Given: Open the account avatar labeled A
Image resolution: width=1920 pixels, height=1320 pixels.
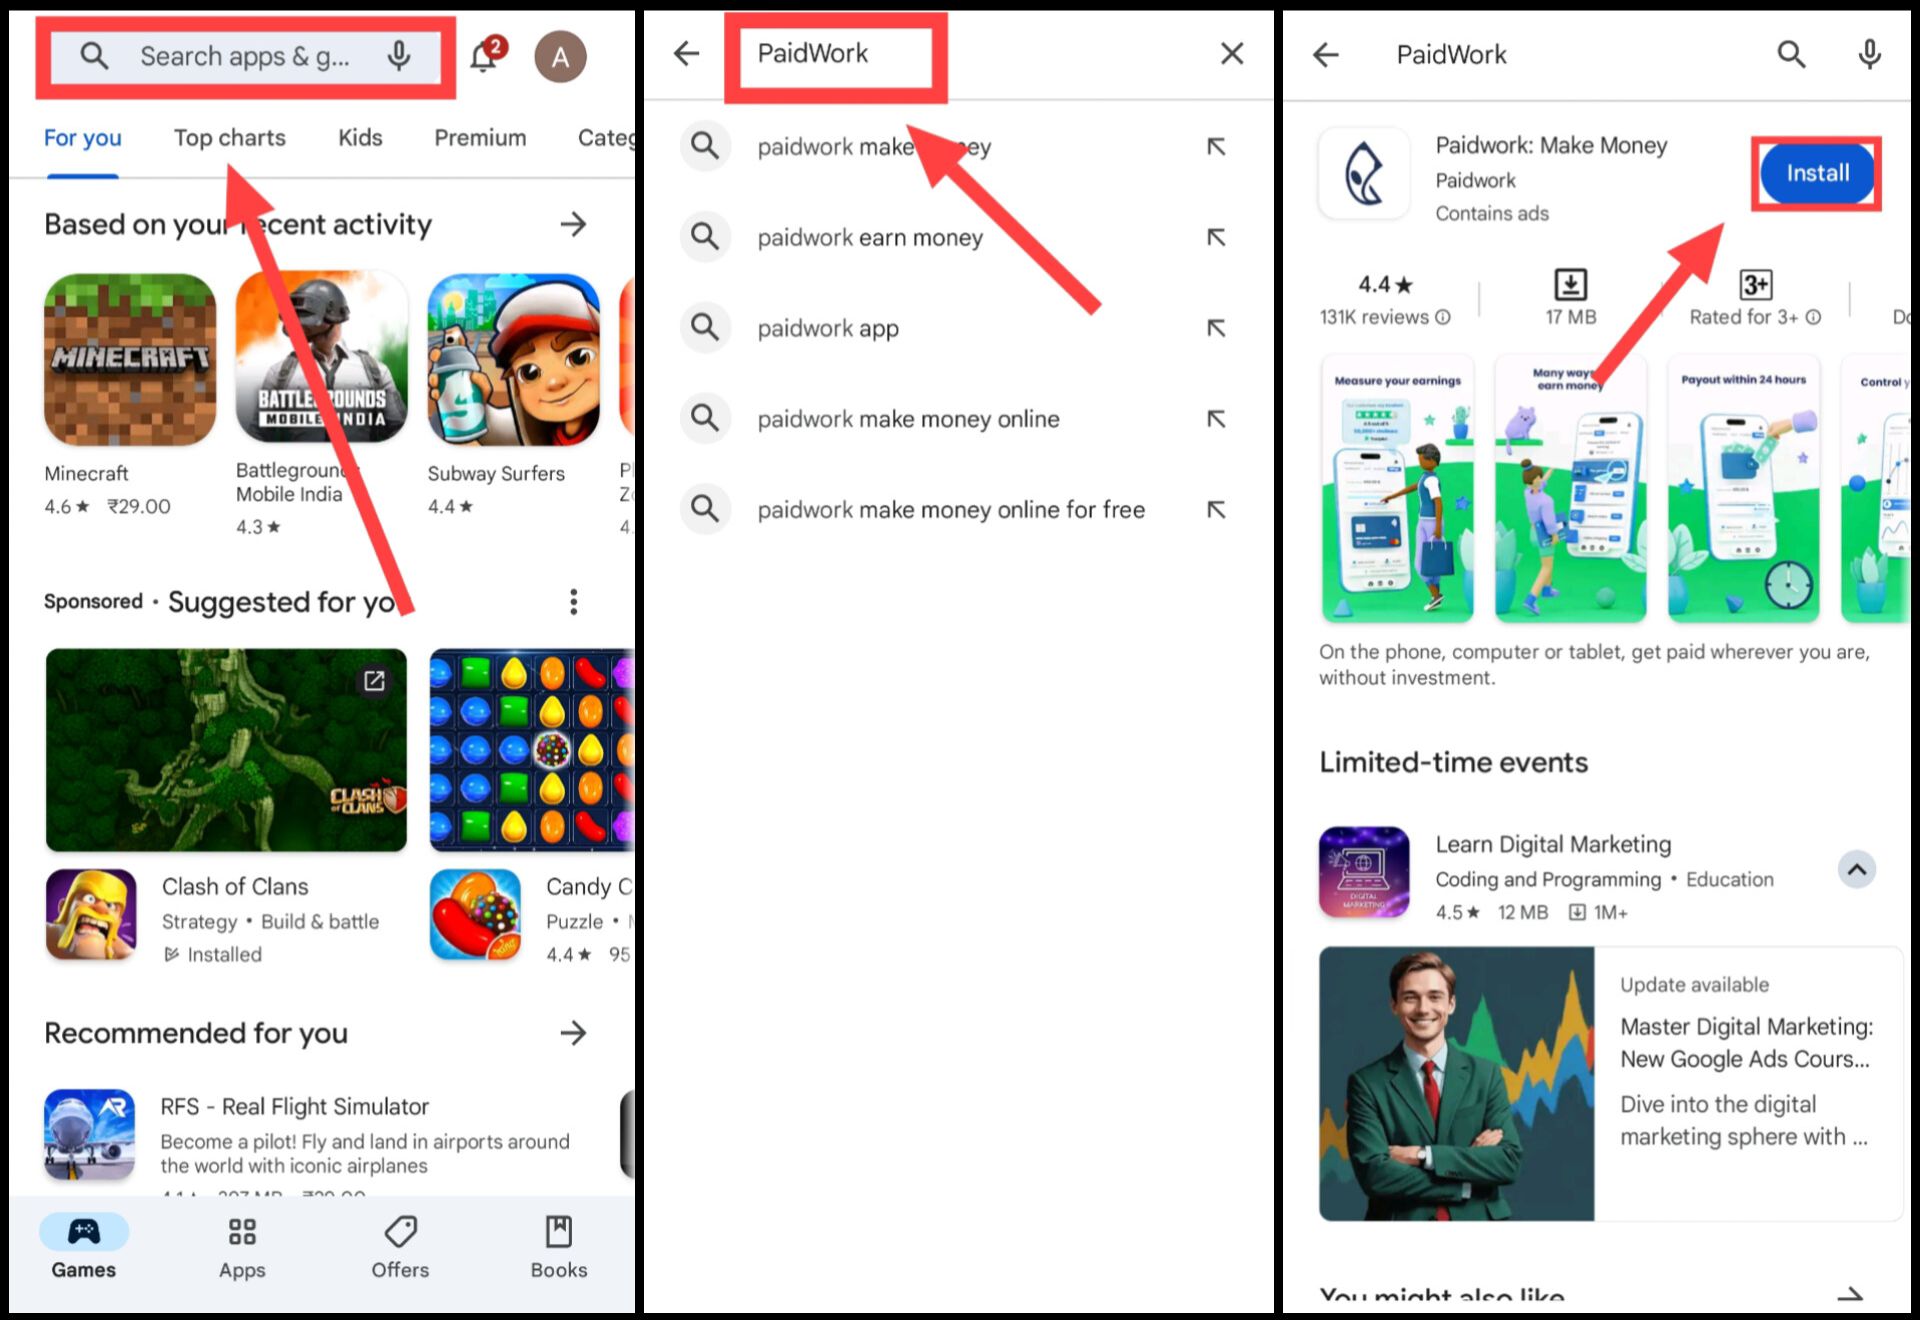Looking at the screenshot, I should coord(560,57).
